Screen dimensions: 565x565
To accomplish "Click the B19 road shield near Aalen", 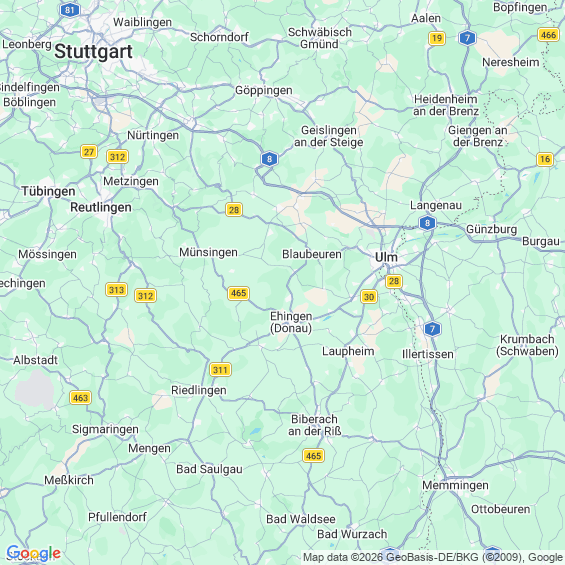I will [437, 38].
